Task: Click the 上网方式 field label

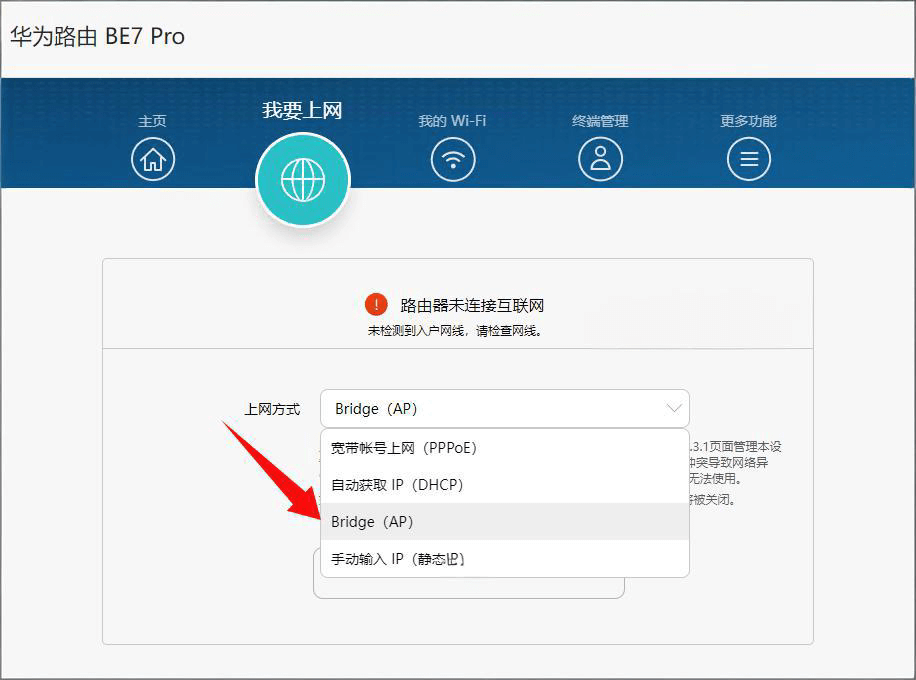Action: (272, 409)
